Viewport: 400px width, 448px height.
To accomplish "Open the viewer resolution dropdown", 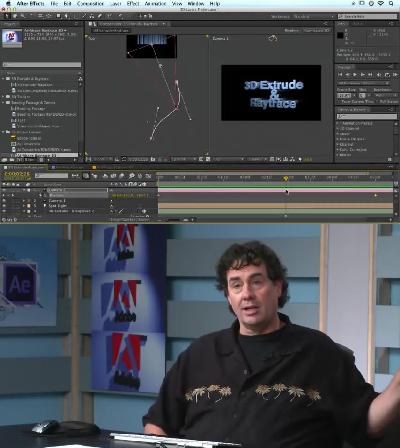I will (x=184, y=159).
